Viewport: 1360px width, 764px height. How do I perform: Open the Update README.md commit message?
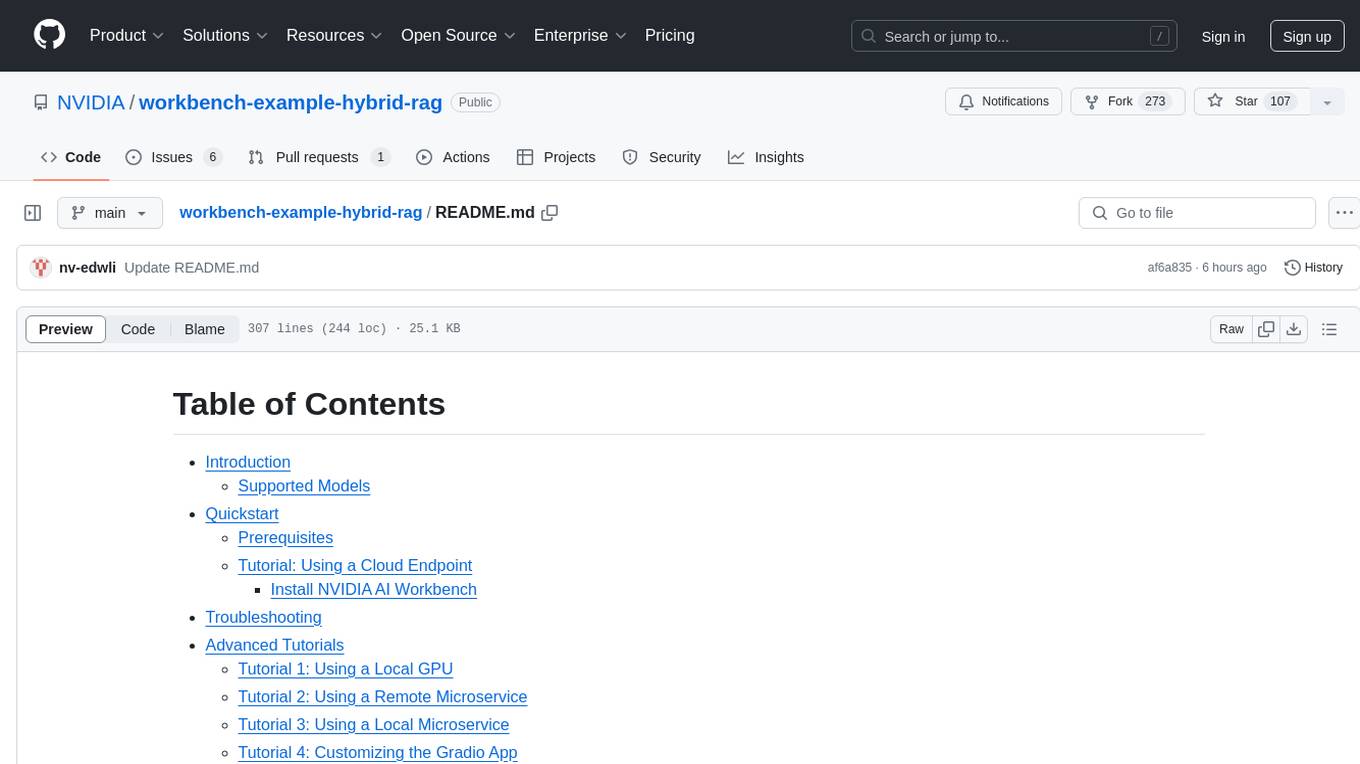pos(192,268)
